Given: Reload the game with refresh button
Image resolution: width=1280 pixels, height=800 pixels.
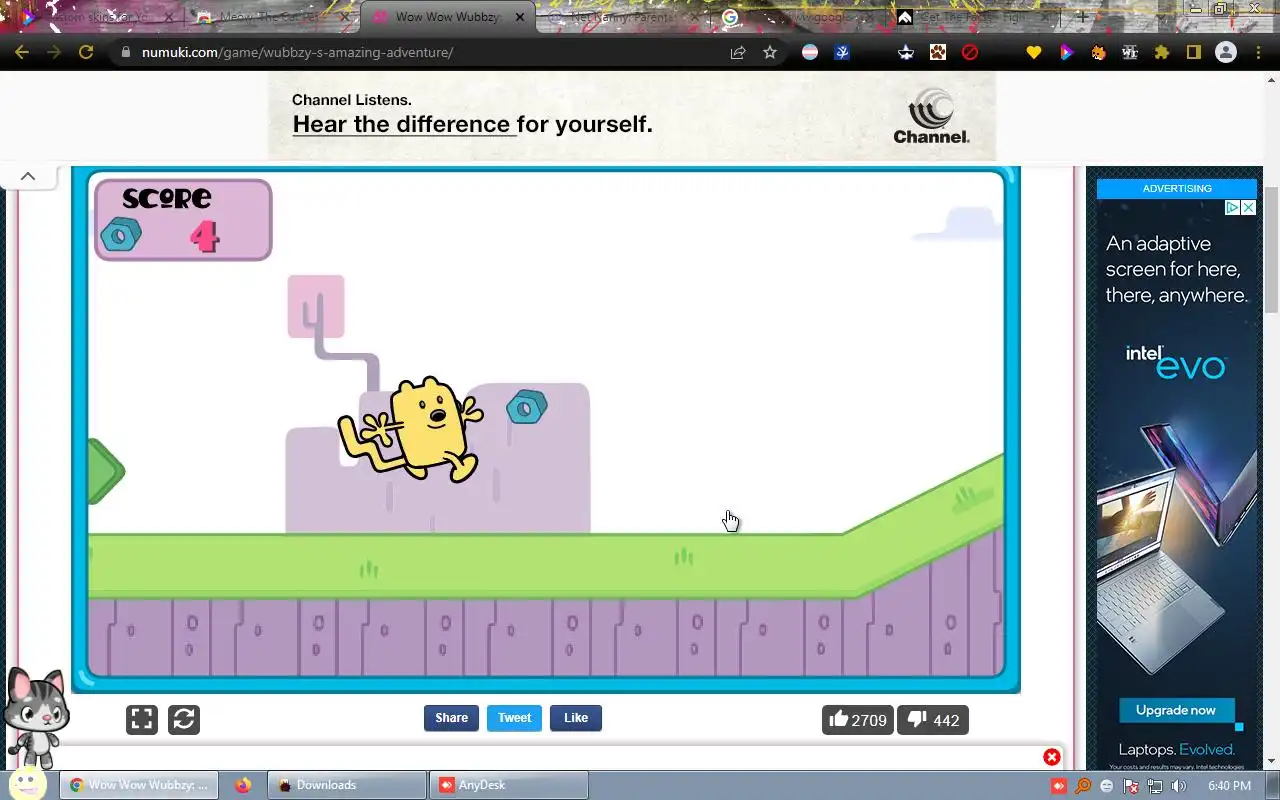Looking at the screenshot, I should point(184,719).
